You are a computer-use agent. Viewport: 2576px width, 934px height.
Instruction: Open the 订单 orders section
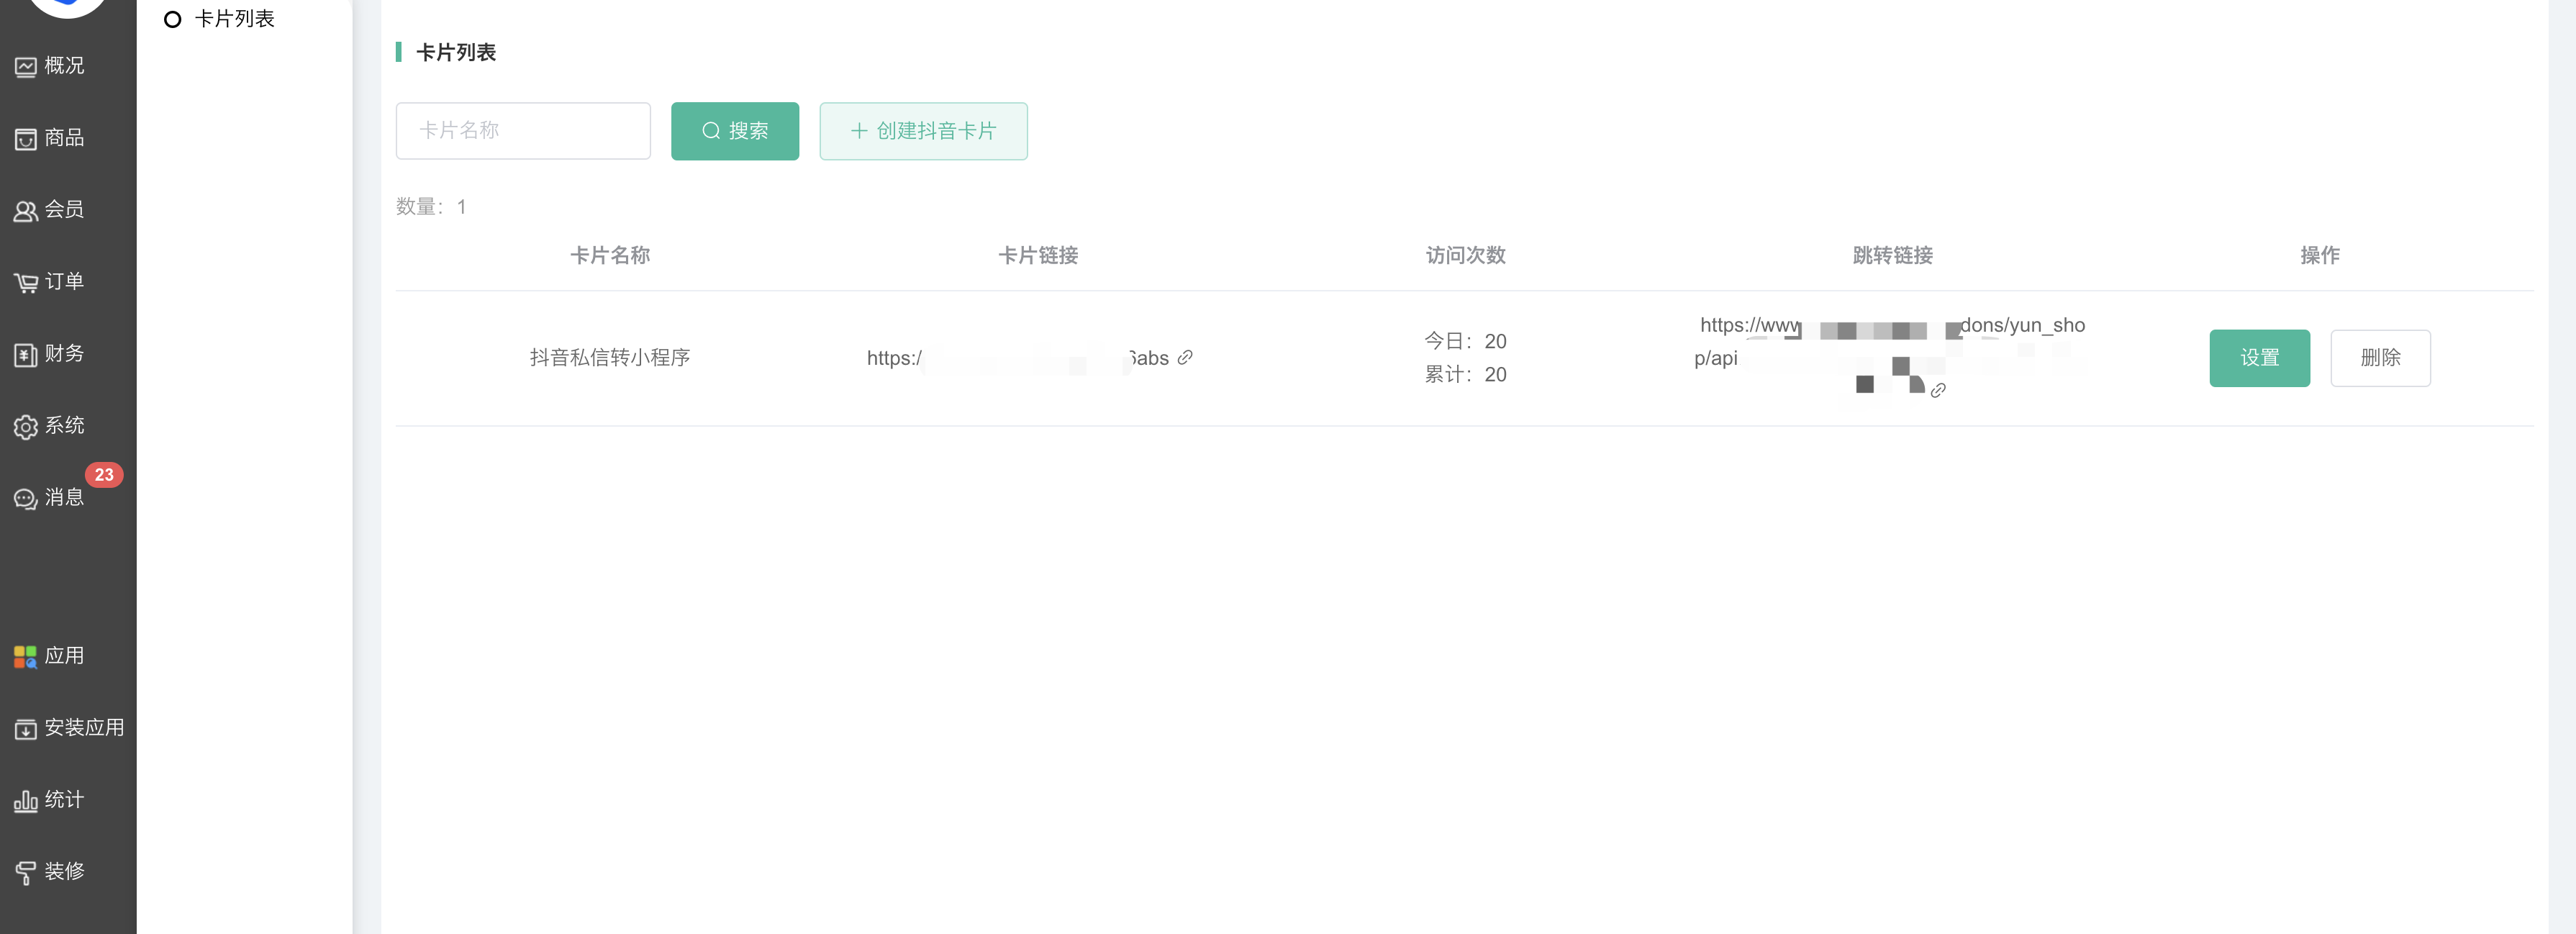point(50,282)
